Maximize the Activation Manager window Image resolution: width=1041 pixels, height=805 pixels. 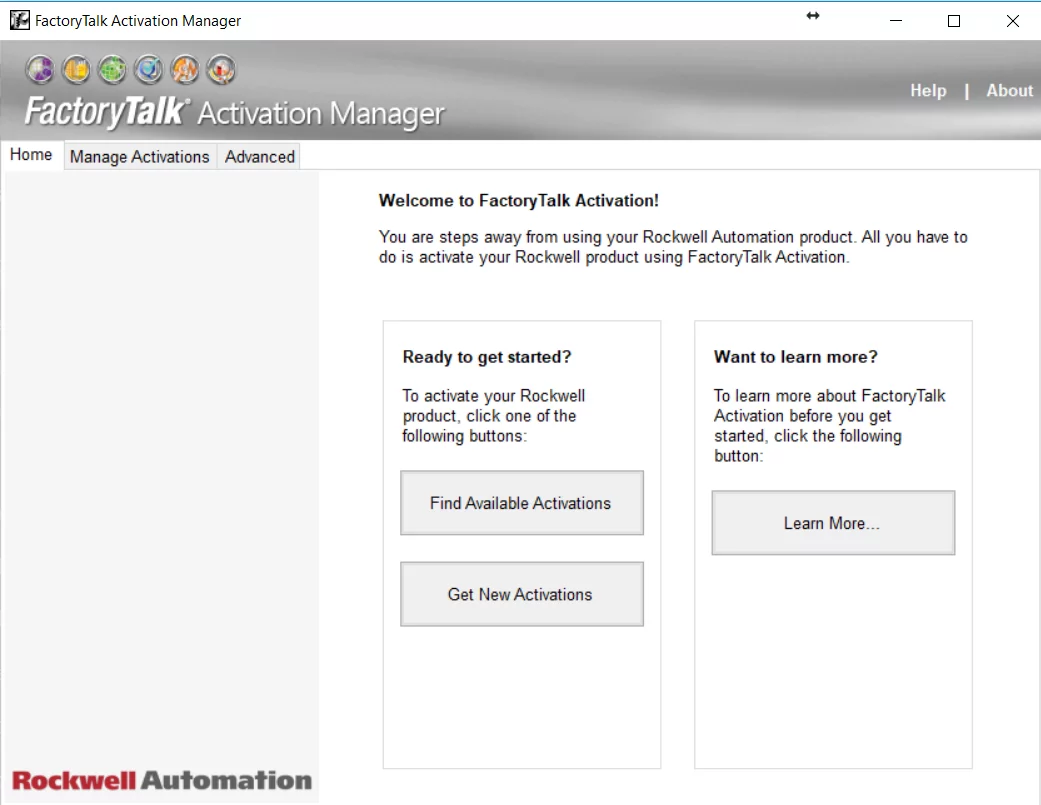tap(953, 21)
